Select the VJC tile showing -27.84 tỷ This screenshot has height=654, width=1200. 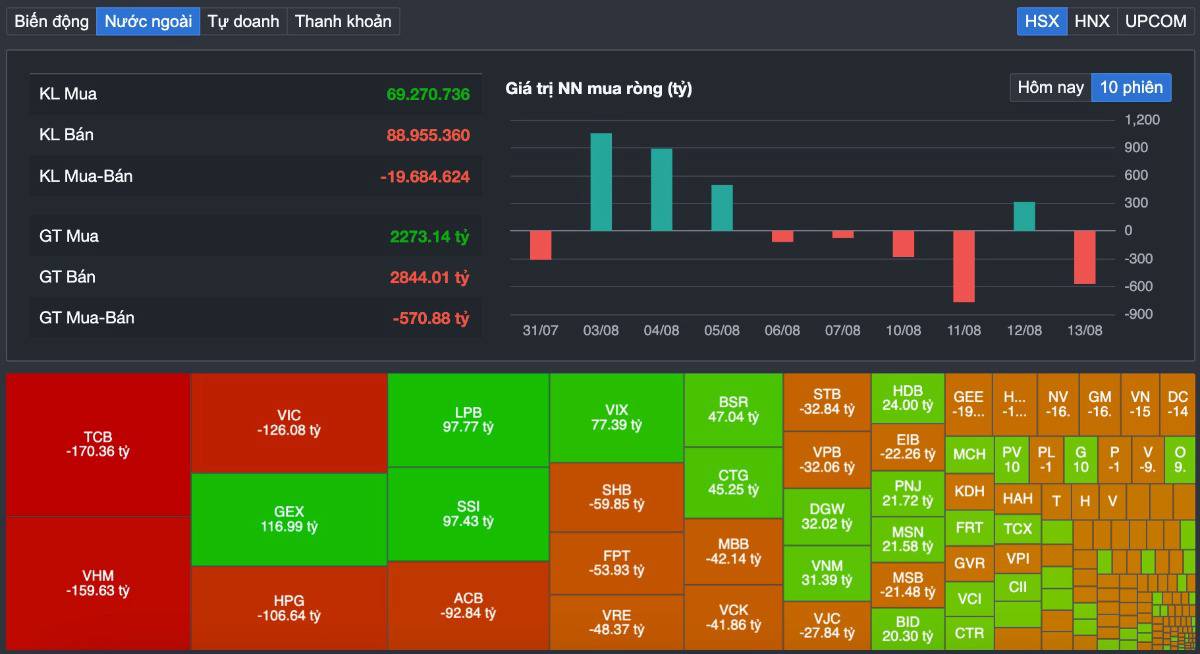click(x=827, y=625)
